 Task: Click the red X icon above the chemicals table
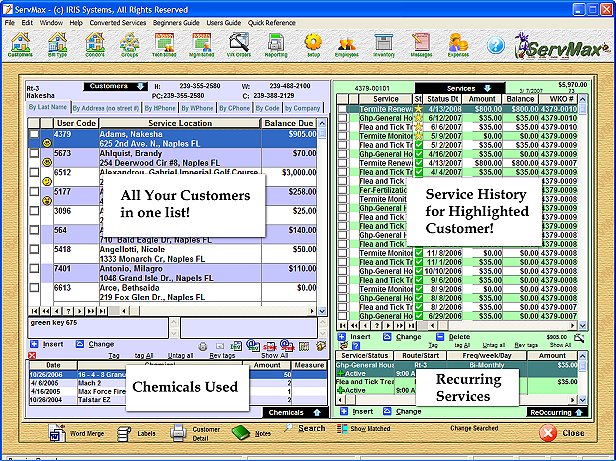point(32,355)
